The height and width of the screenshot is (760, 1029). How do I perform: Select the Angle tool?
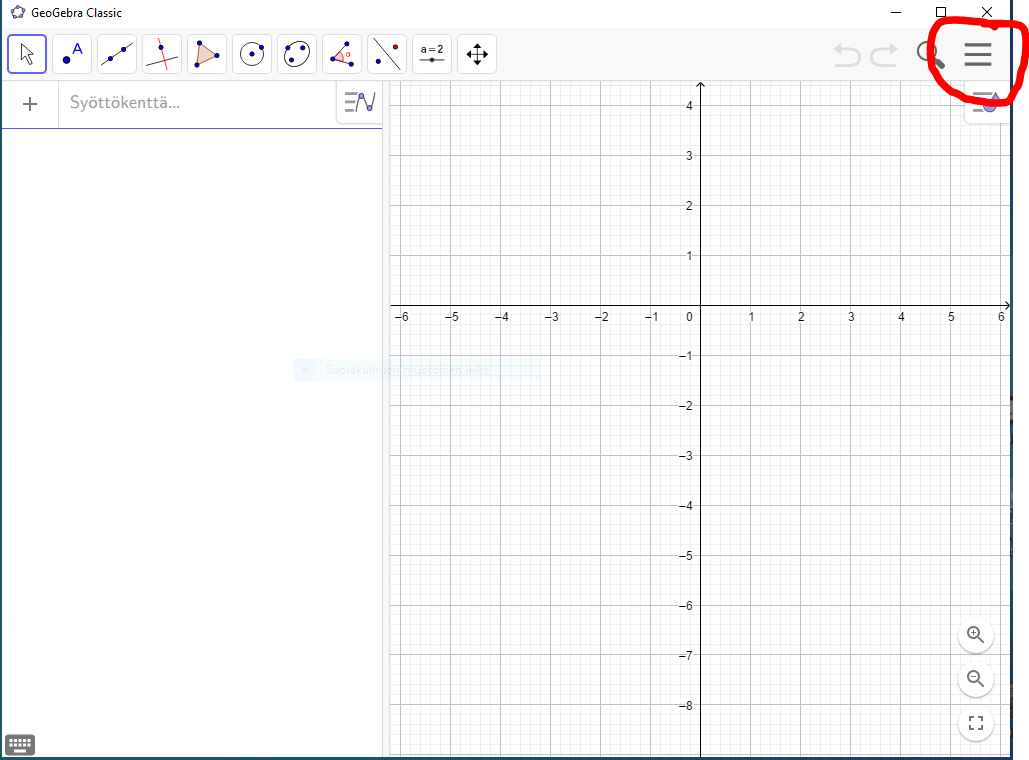[x=342, y=54]
